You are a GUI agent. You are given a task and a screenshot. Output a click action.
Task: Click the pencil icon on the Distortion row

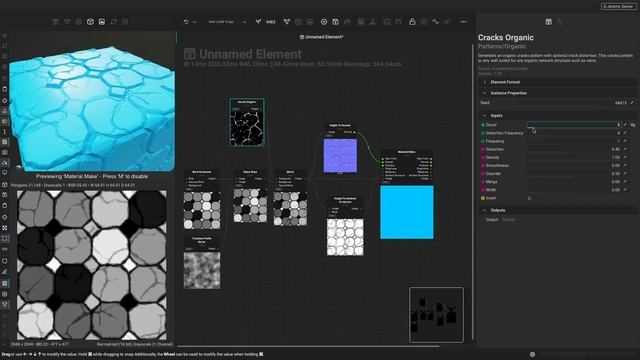click(x=625, y=149)
